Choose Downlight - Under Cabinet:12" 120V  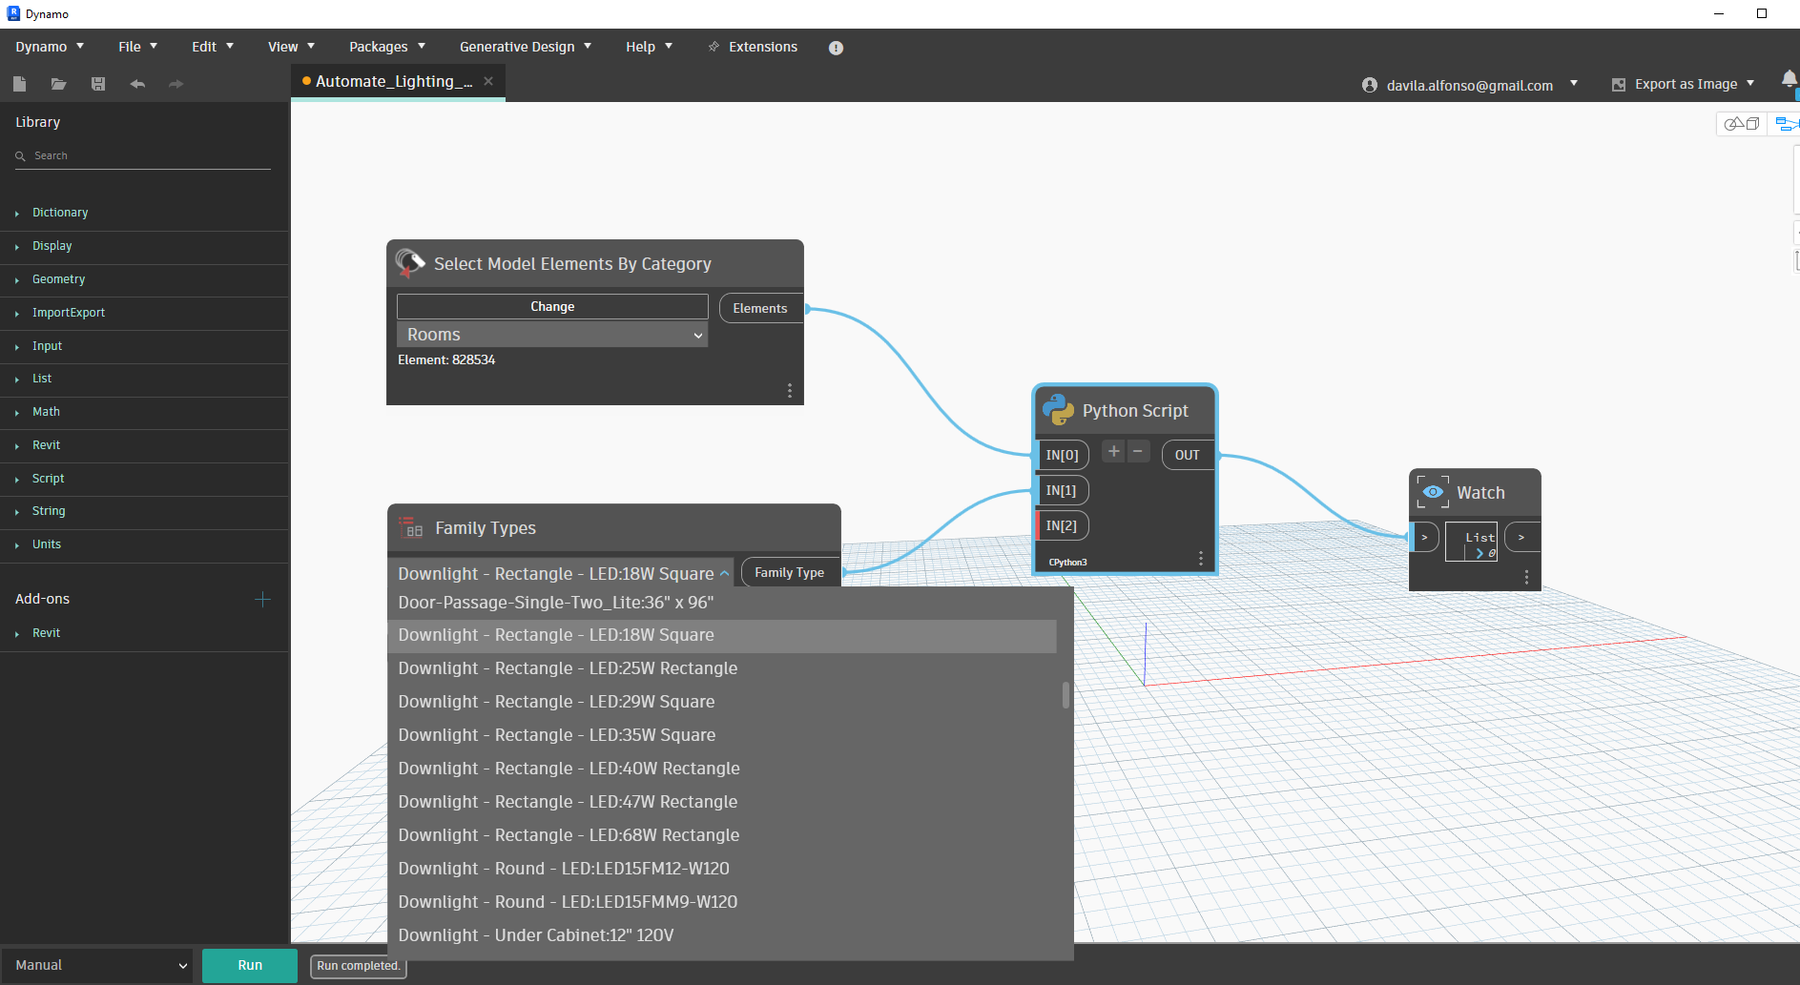tap(722, 935)
